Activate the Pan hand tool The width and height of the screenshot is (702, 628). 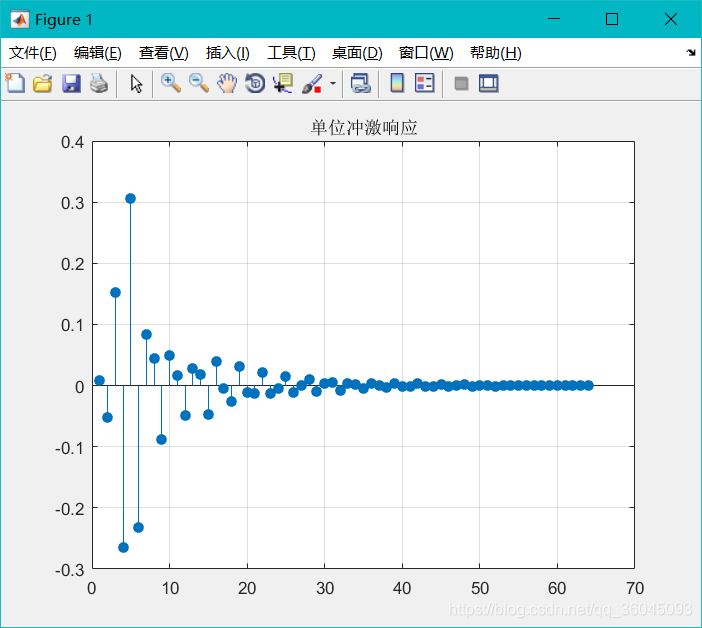tap(227, 84)
